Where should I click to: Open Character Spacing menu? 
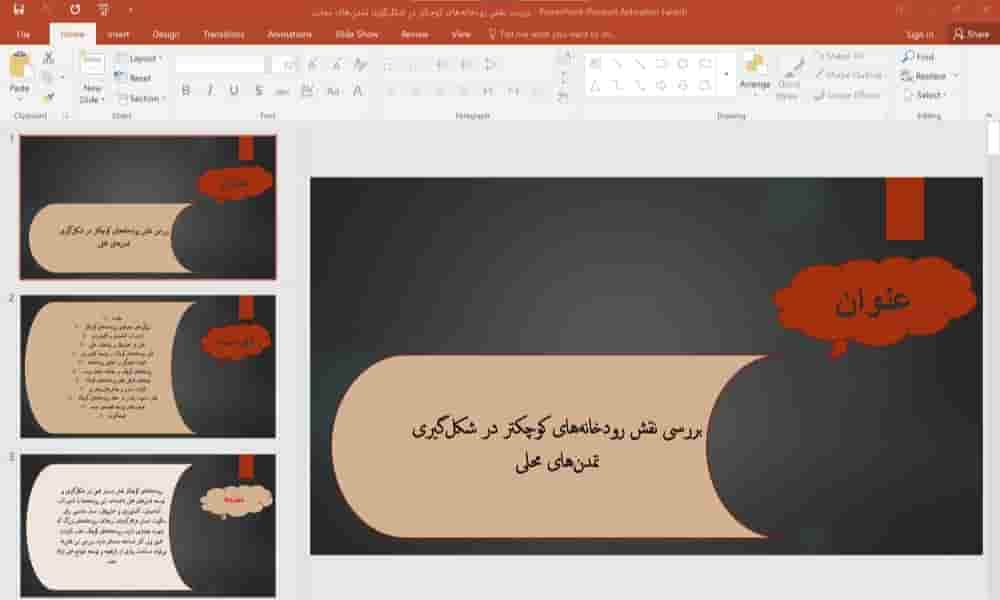(307, 91)
